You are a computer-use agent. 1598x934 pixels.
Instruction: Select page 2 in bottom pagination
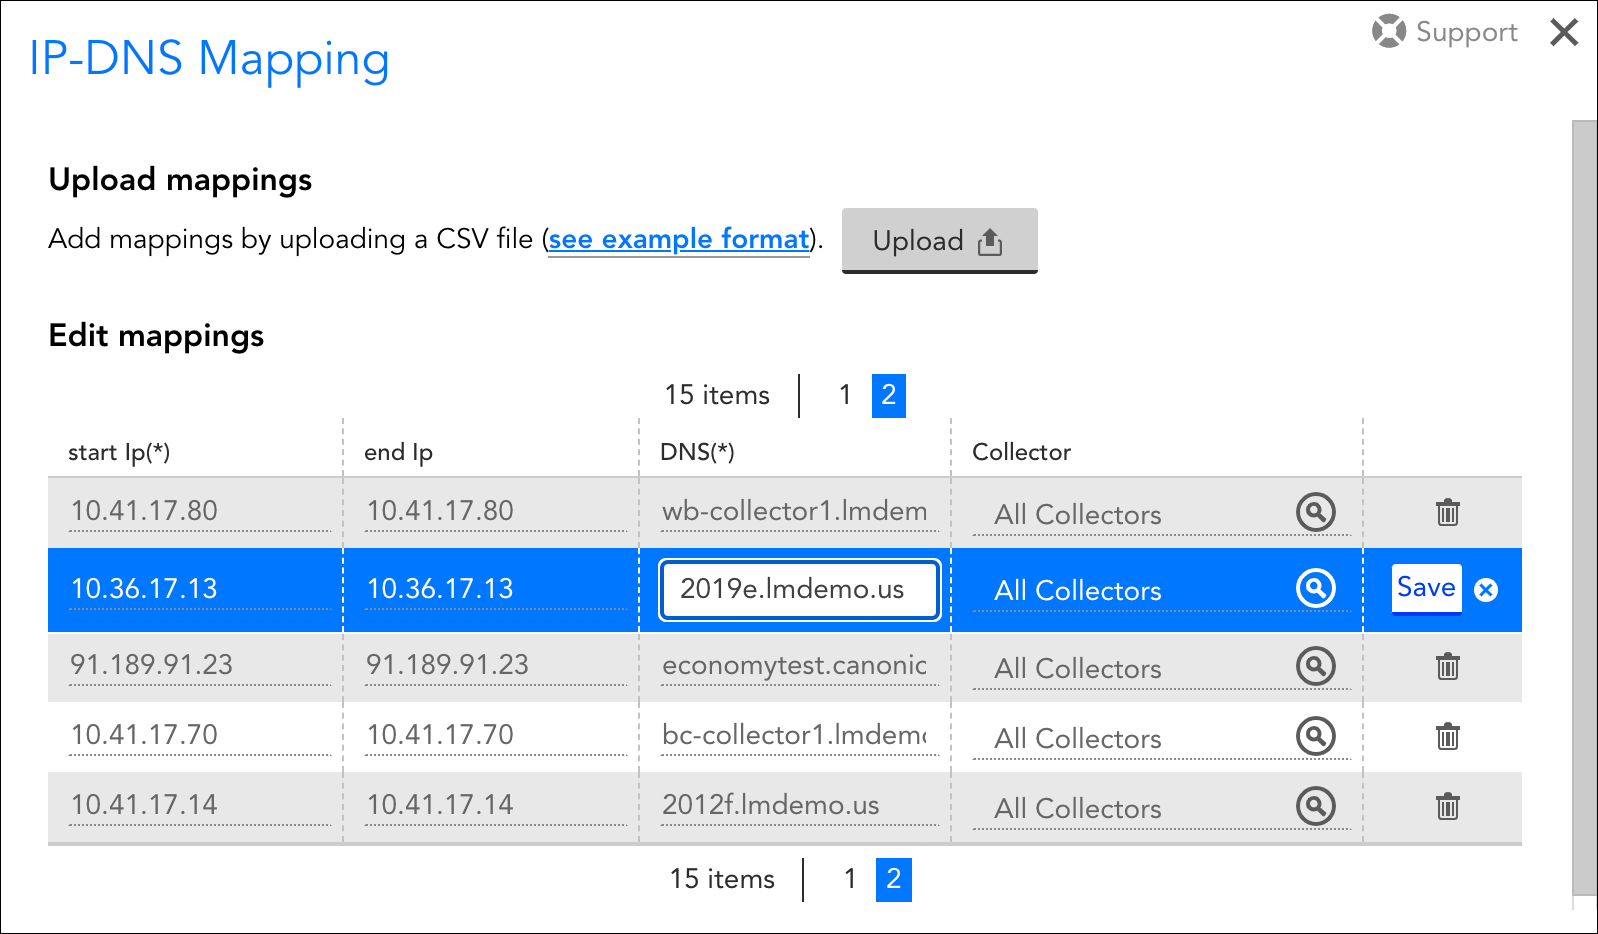tap(893, 879)
